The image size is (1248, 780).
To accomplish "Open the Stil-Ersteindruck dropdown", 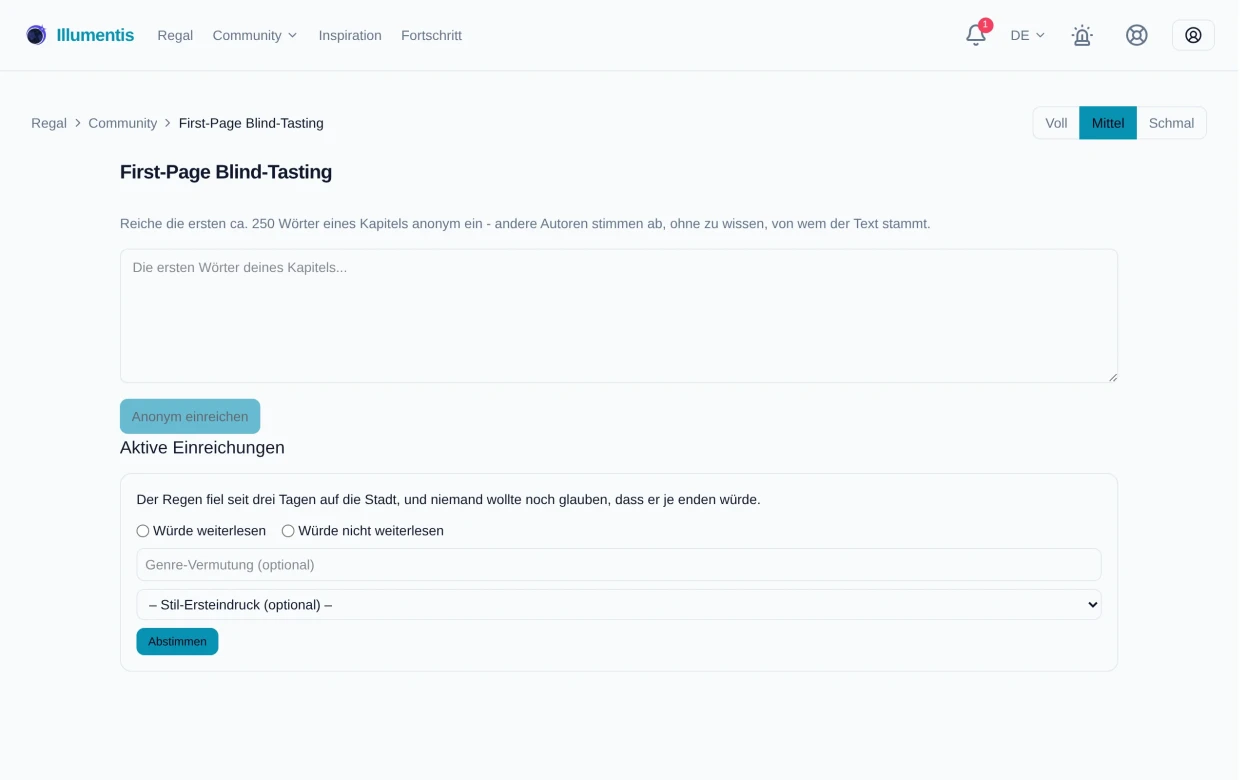I will click(x=619, y=604).
